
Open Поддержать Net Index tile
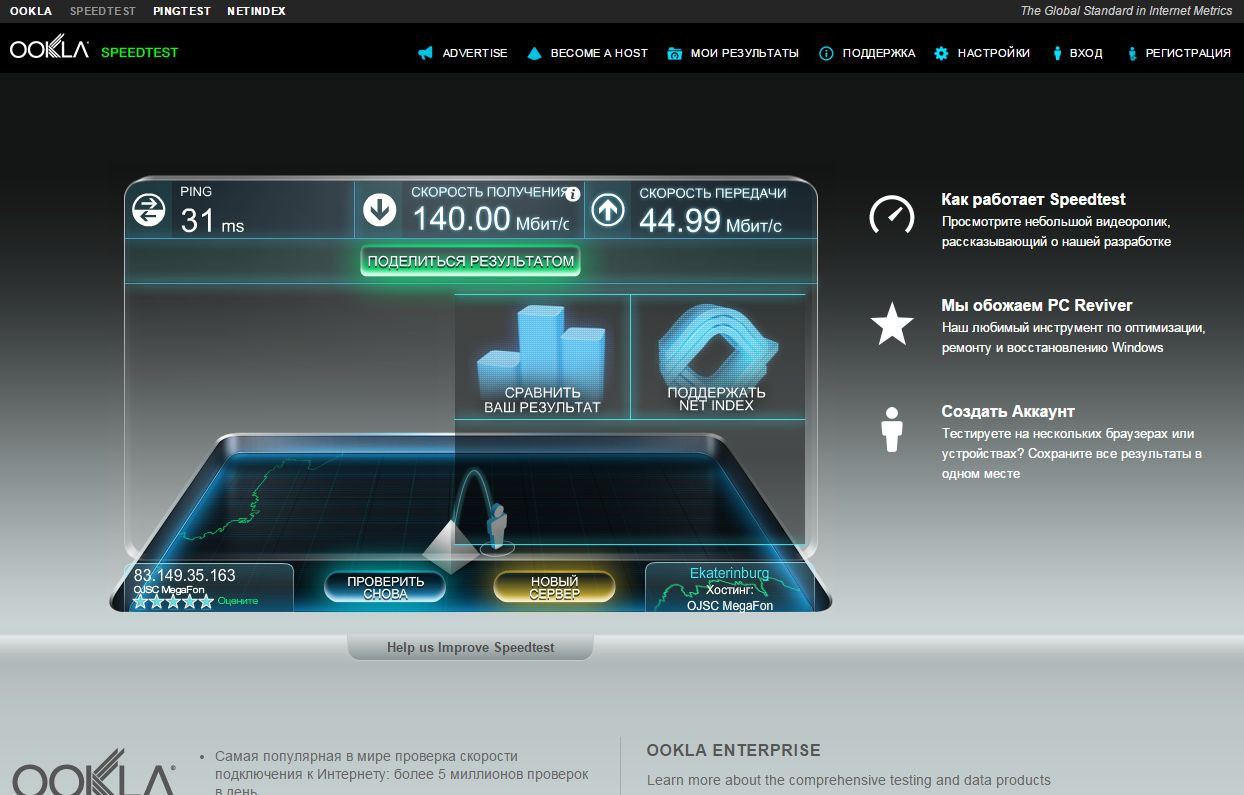[717, 357]
